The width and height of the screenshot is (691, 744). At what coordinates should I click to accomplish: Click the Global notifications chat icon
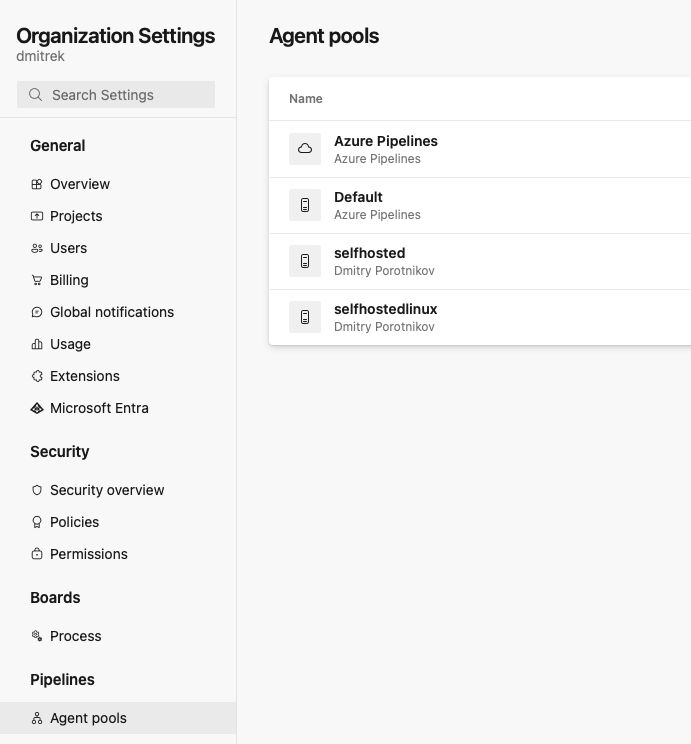tap(37, 312)
